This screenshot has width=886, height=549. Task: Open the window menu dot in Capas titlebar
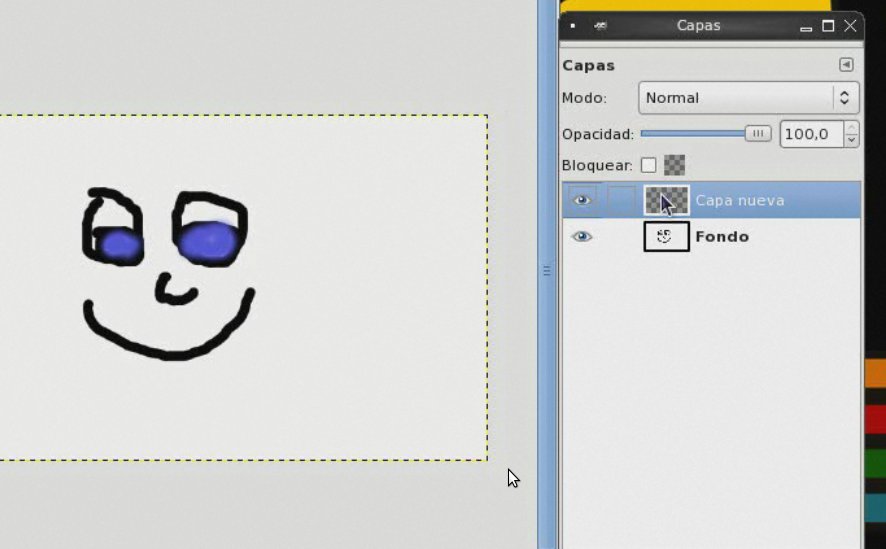tap(573, 26)
